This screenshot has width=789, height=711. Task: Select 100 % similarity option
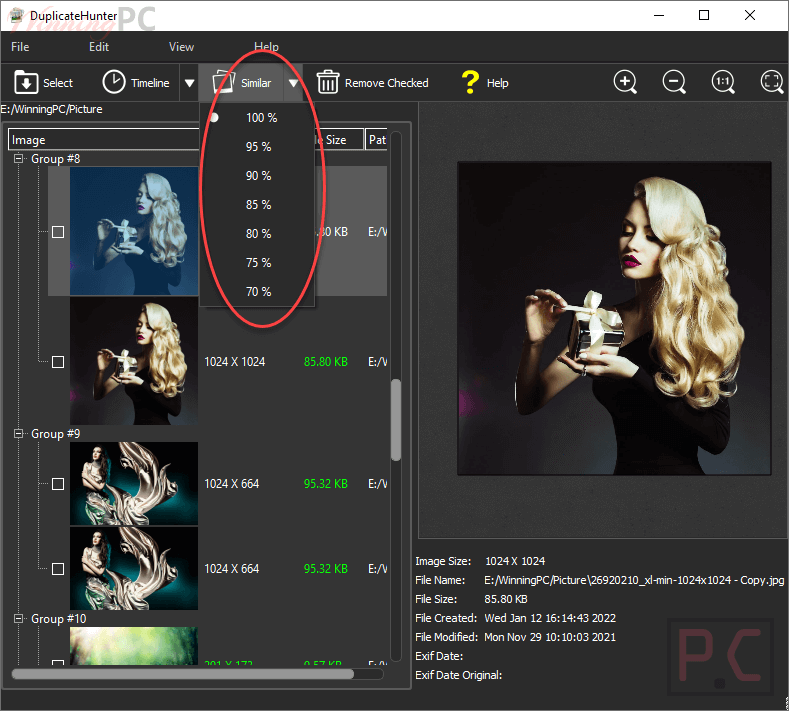[x=257, y=118]
